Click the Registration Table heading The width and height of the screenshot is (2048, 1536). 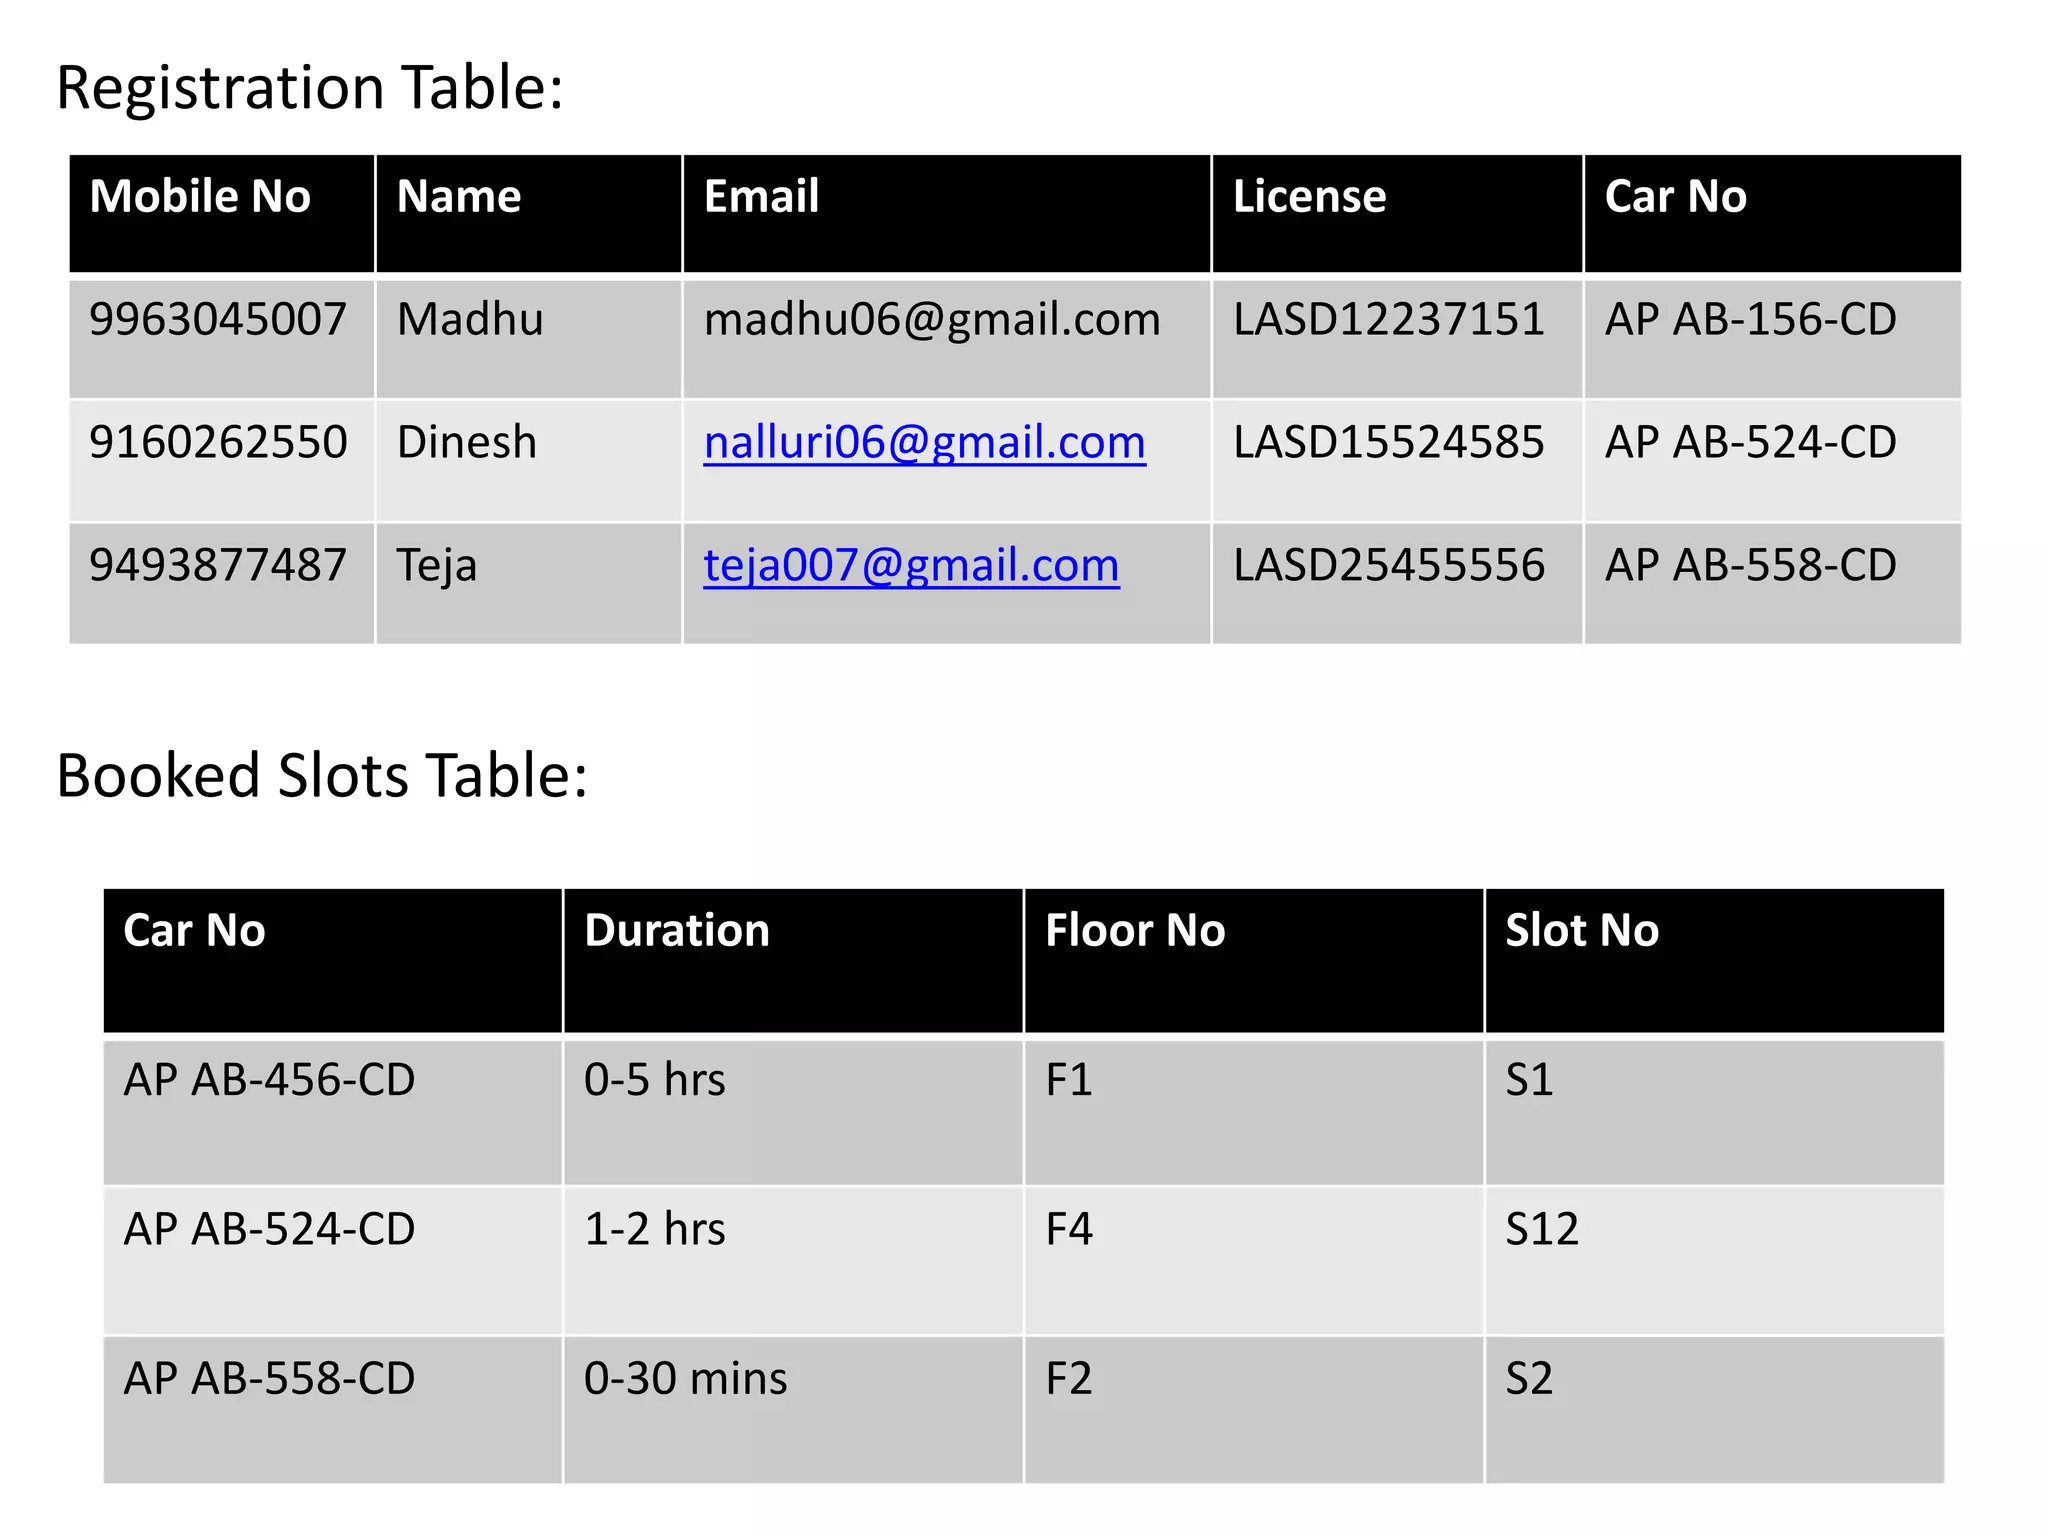[x=310, y=88]
